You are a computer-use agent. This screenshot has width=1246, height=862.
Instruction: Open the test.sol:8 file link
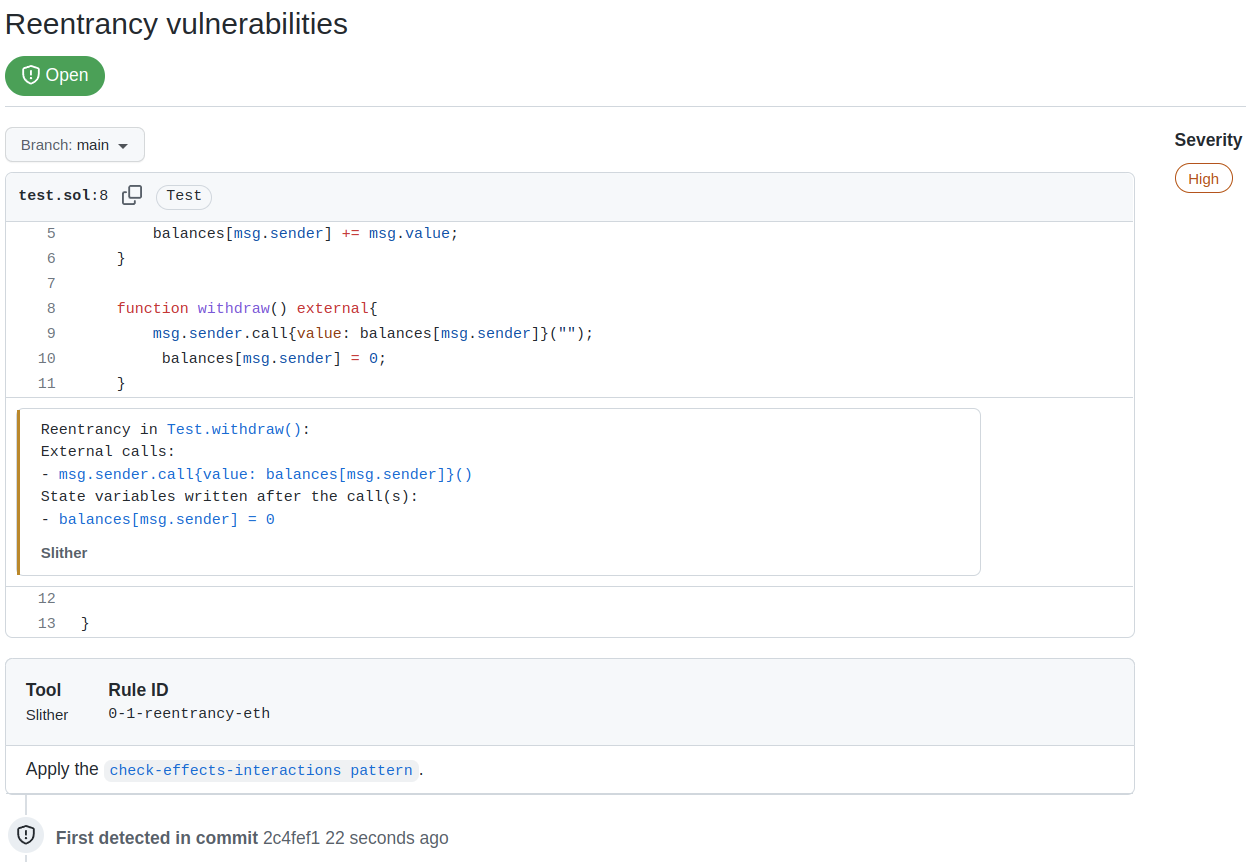pyautogui.click(x=62, y=196)
